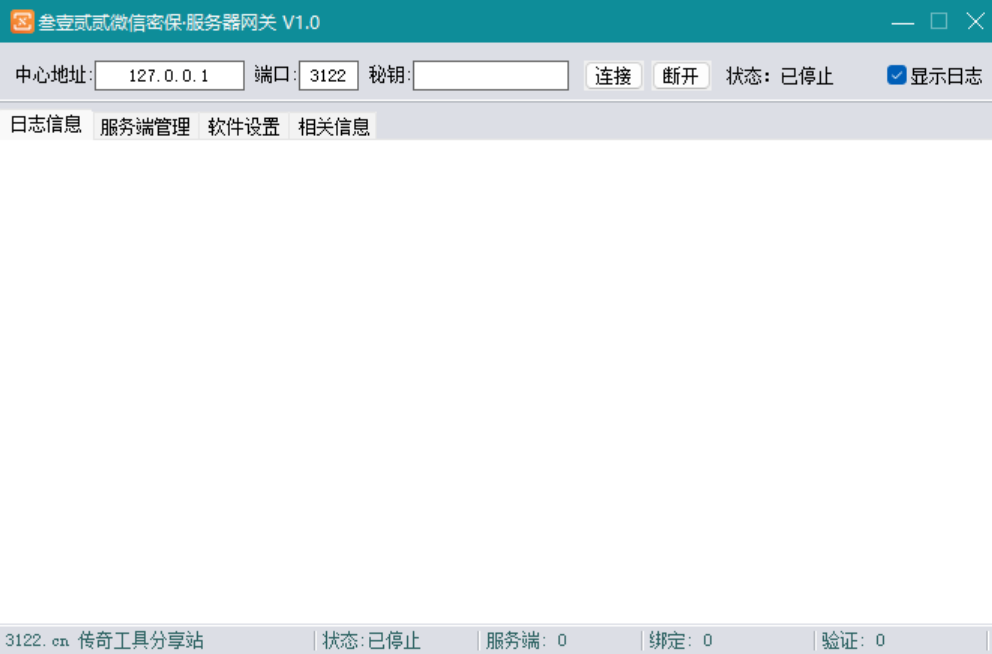
Task: Switch to the 日志信息 tab
Action: tap(46, 125)
